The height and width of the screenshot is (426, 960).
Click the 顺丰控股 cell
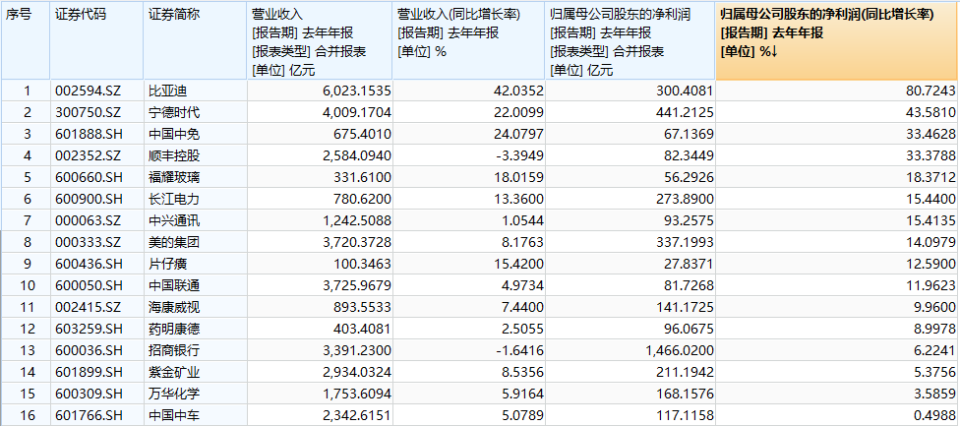pos(174,156)
